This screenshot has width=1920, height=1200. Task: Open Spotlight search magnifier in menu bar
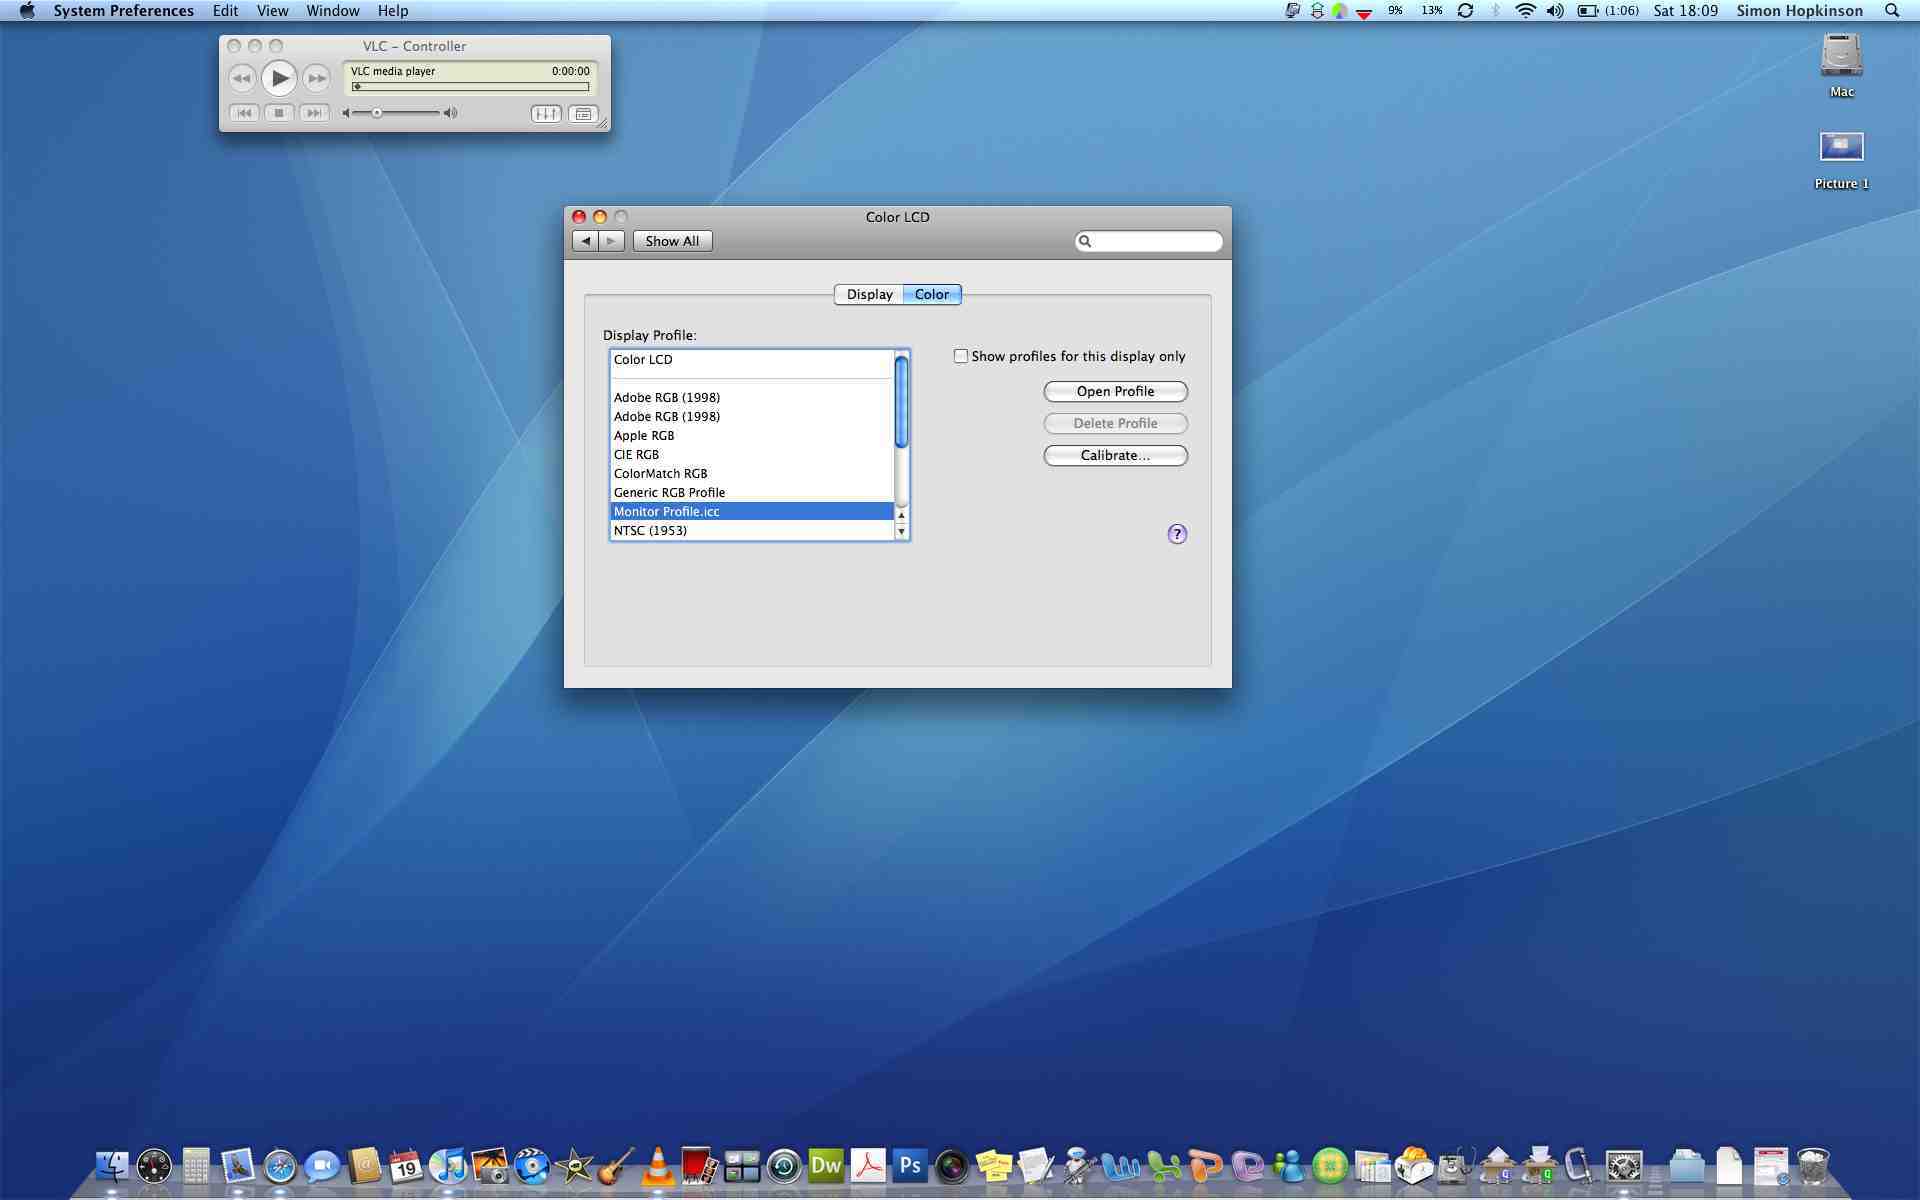[x=1892, y=11]
